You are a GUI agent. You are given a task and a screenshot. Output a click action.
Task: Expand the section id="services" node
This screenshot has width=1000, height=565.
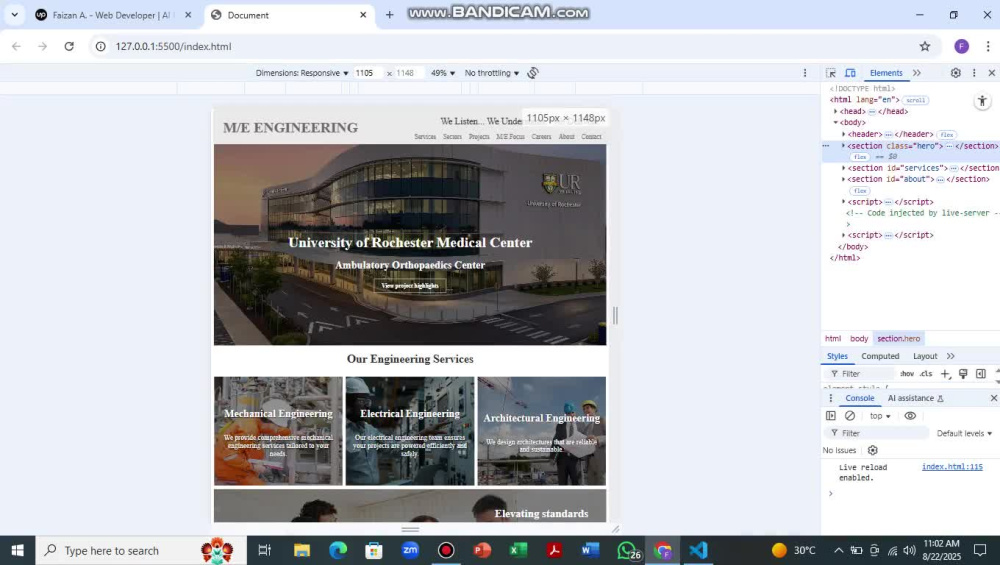(844, 168)
